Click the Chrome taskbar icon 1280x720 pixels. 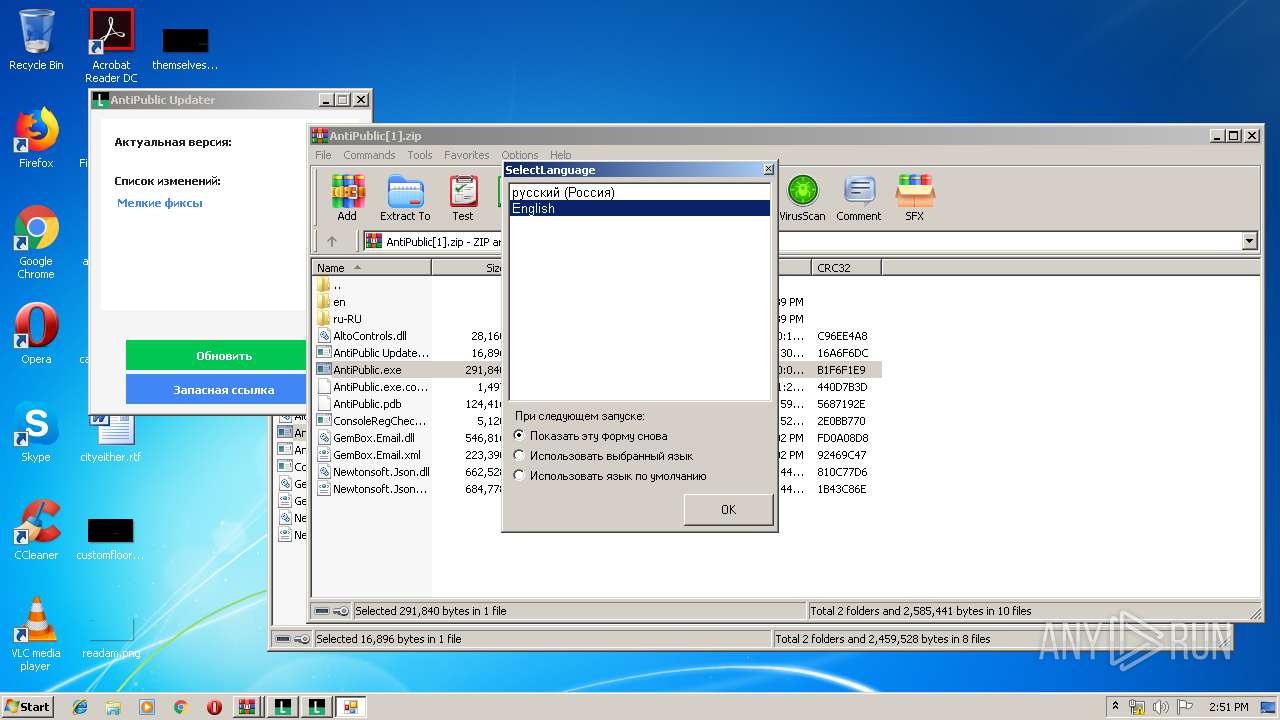180,707
